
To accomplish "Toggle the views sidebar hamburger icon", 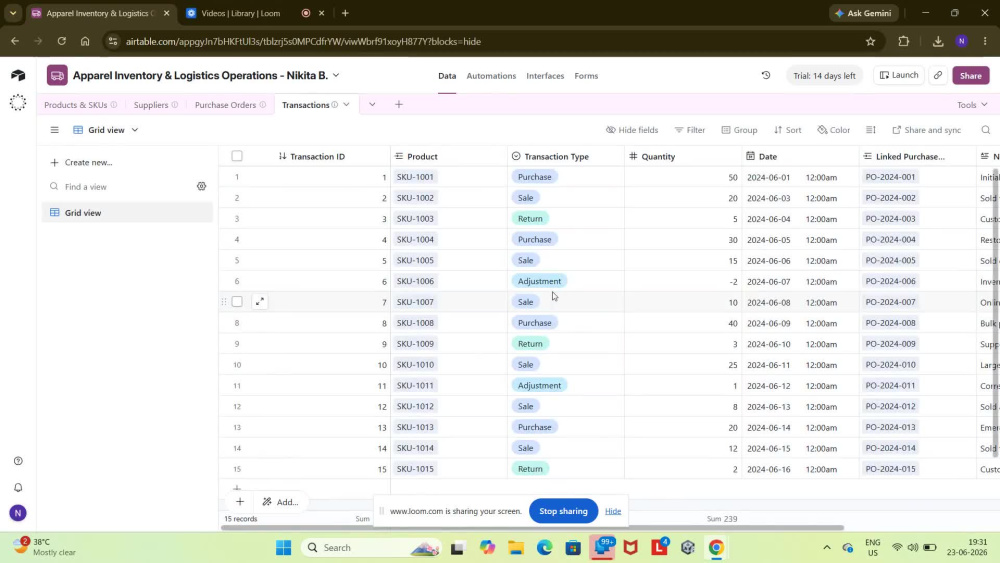I will click(x=55, y=130).
